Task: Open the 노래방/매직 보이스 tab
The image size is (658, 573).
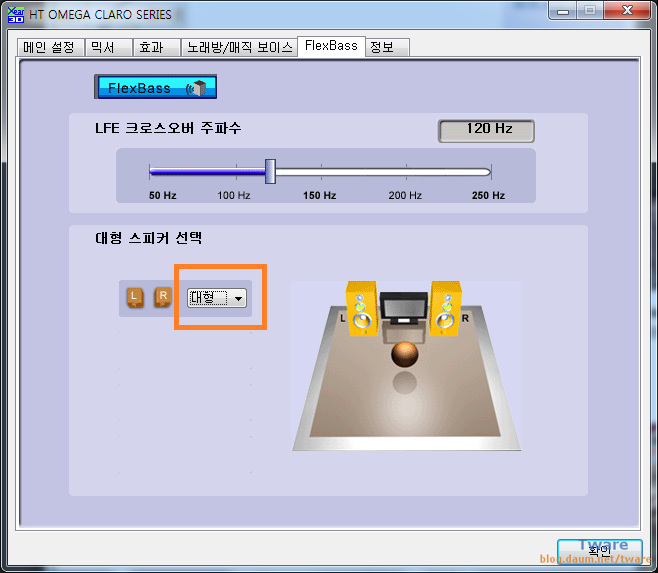Action: pyautogui.click(x=239, y=47)
